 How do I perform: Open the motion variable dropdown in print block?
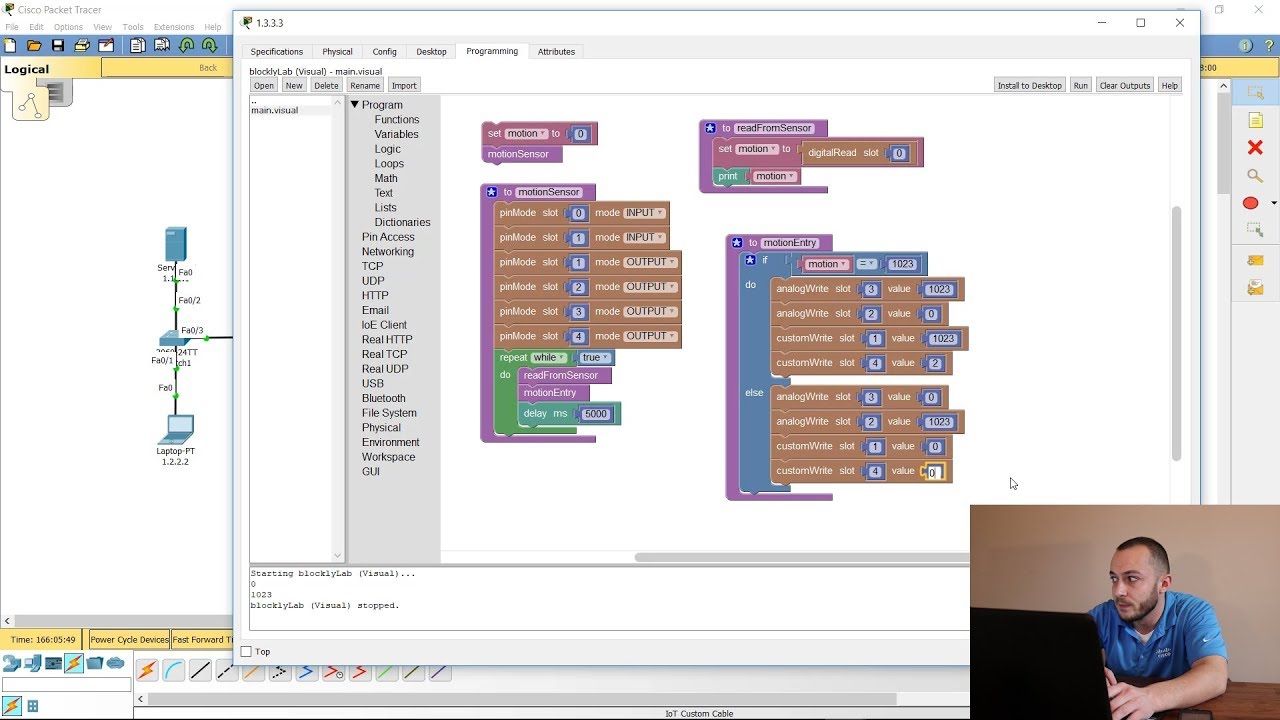(x=775, y=176)
